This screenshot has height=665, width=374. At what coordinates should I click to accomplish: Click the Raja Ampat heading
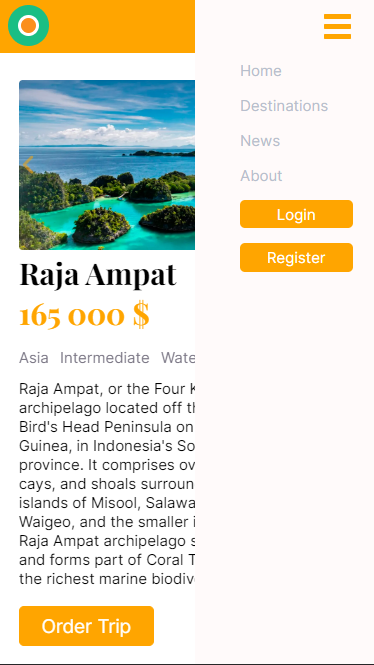[x=98, y=274]
